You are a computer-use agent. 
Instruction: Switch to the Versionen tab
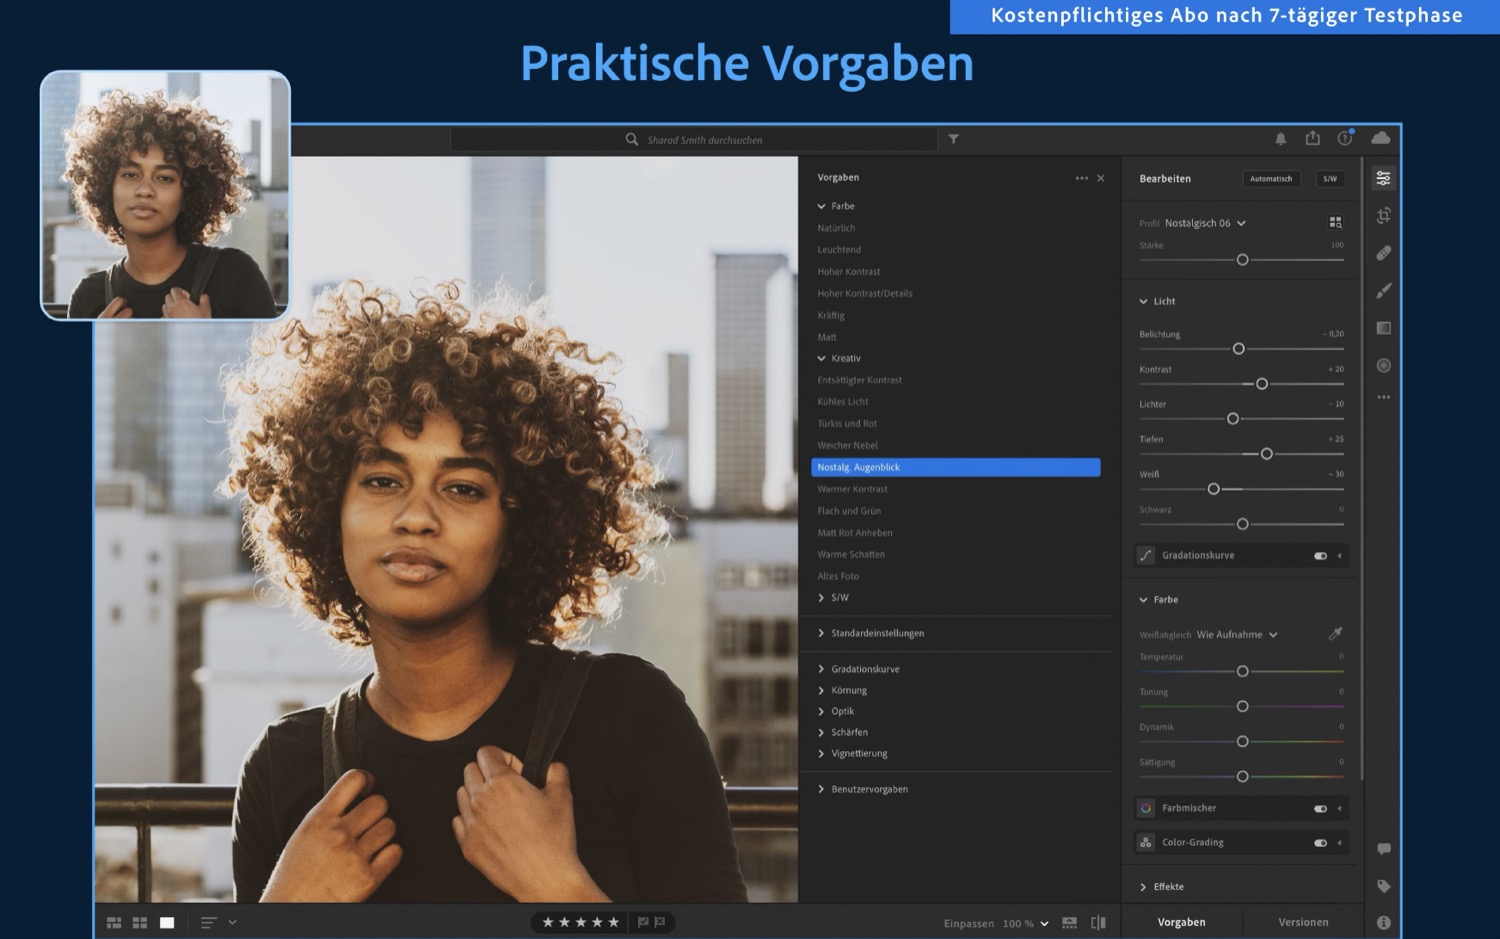coord(1303,922)
